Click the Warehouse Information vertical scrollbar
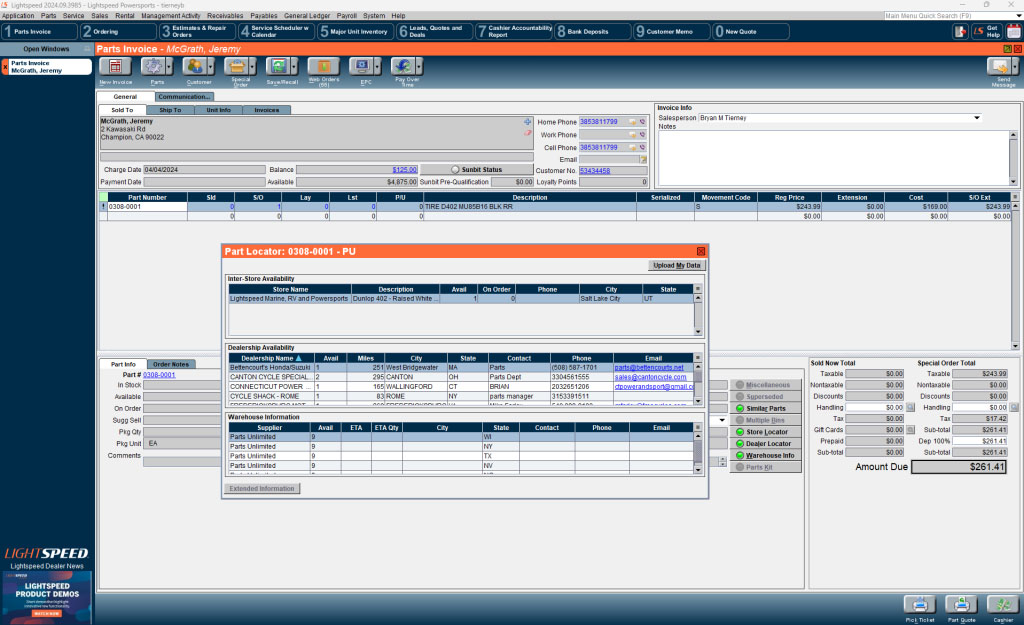The height and width of the screenshot is (625, 1024). coord(697,451)
